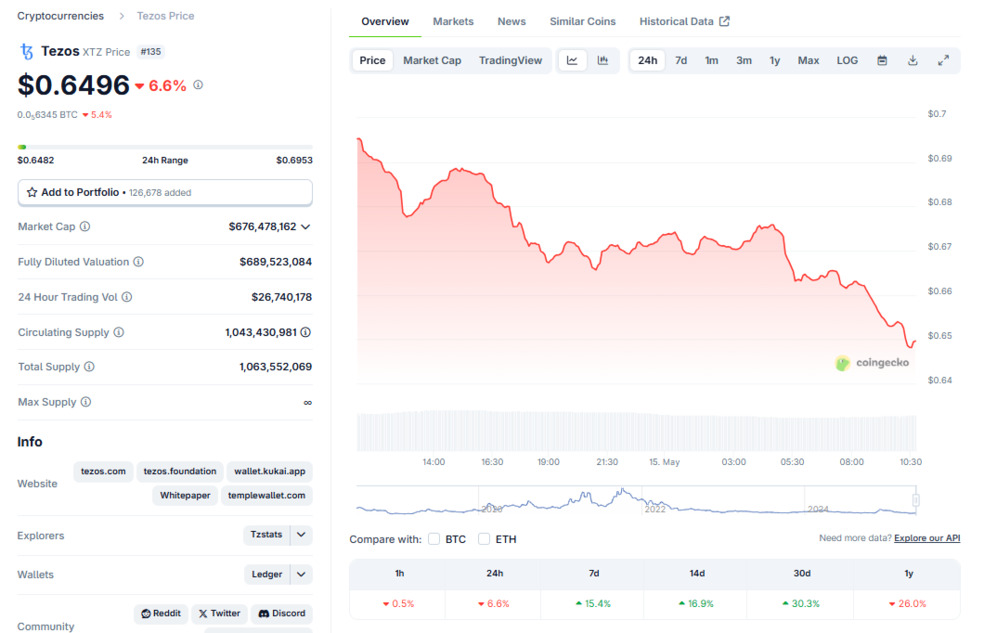Click the 24h Range price bar
984x633 pixels.
click(165, 147)
